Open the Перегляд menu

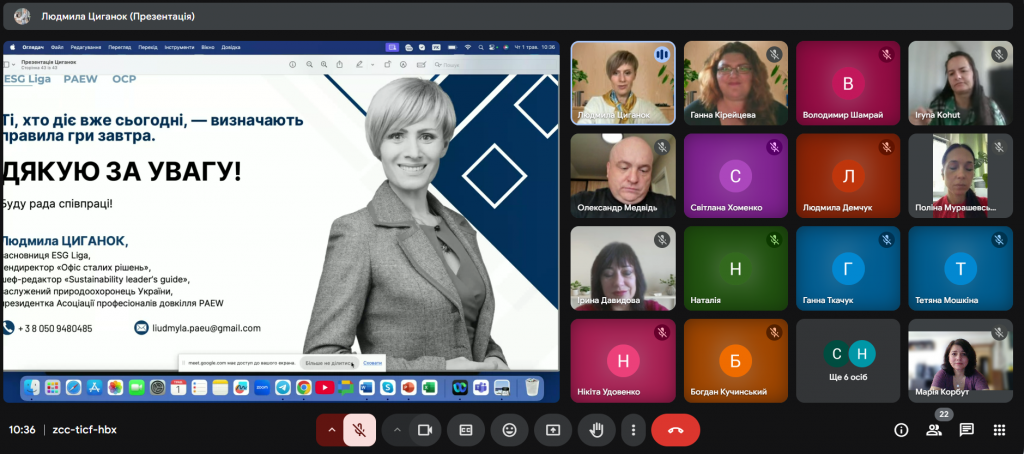pos(120,47)
